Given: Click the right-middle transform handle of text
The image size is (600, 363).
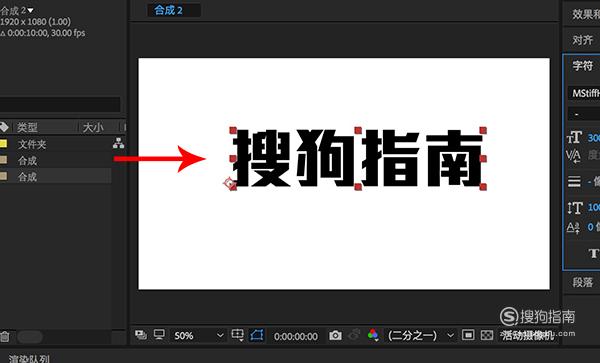Looking at the screenshot, I should tap(483, 158).
